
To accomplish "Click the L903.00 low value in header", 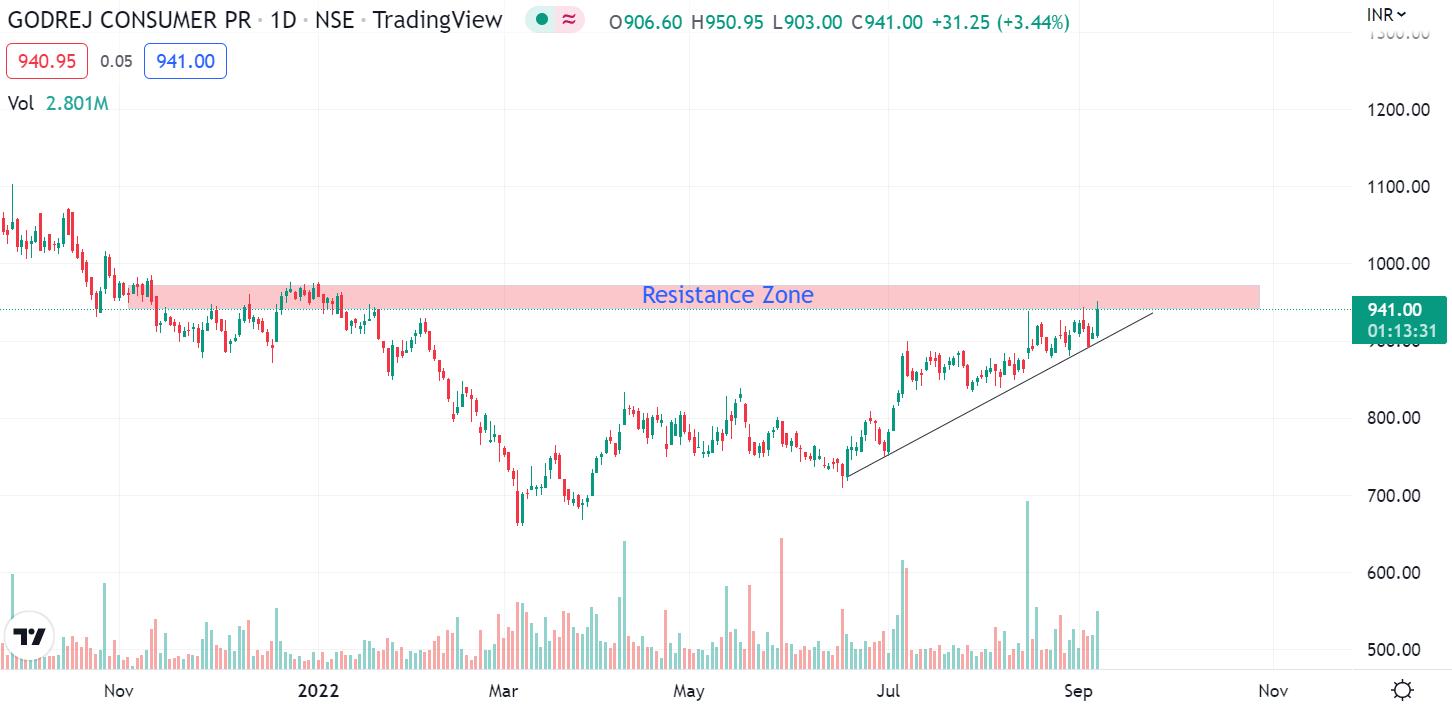I will pyautogui.click(x=809, y=21).
